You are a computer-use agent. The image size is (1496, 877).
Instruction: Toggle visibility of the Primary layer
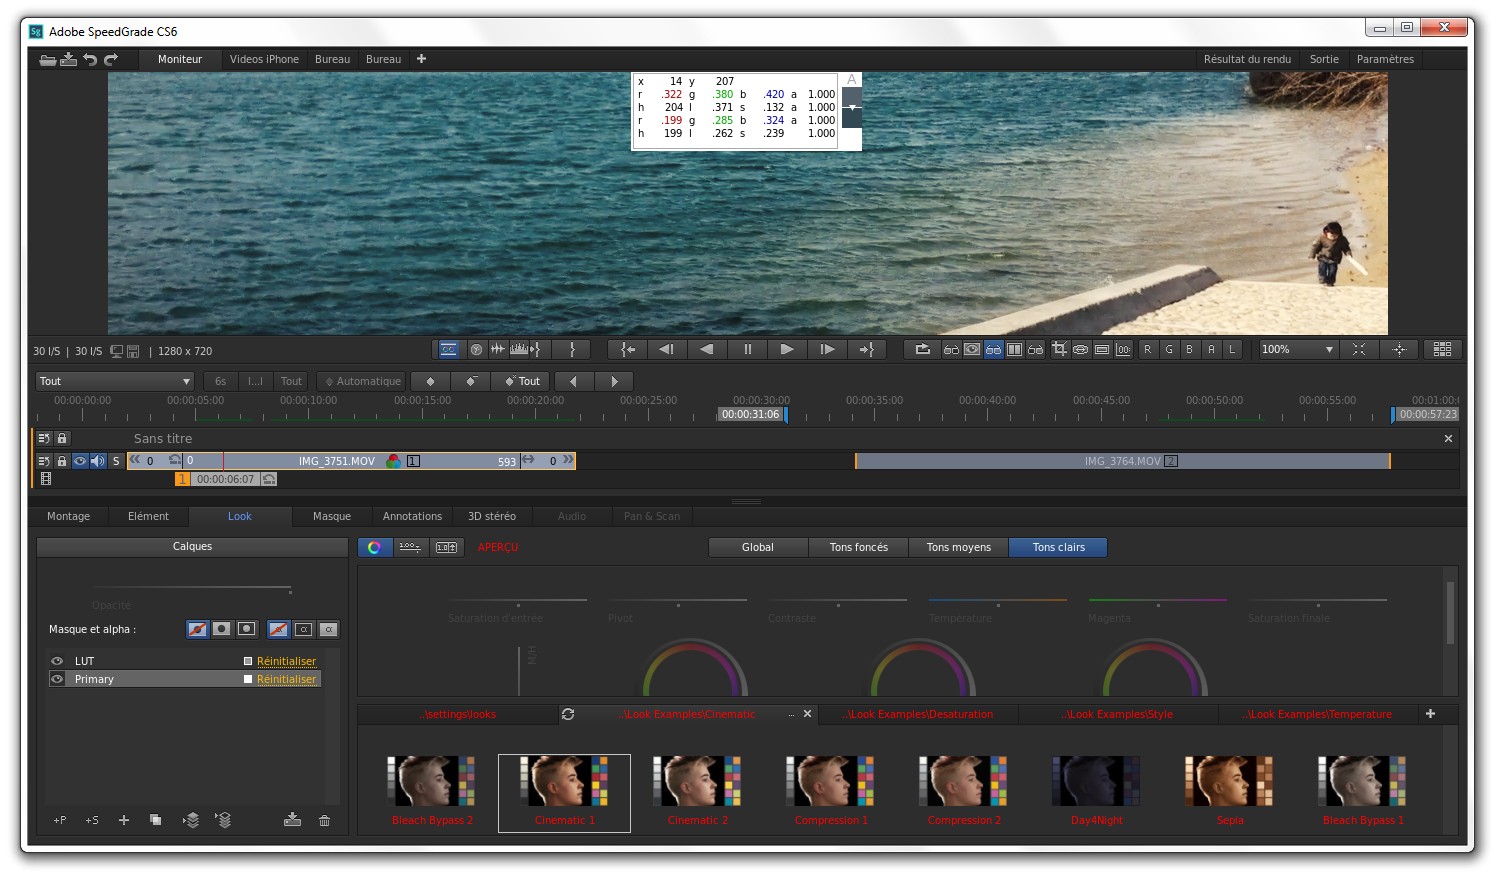pos(57,679)
